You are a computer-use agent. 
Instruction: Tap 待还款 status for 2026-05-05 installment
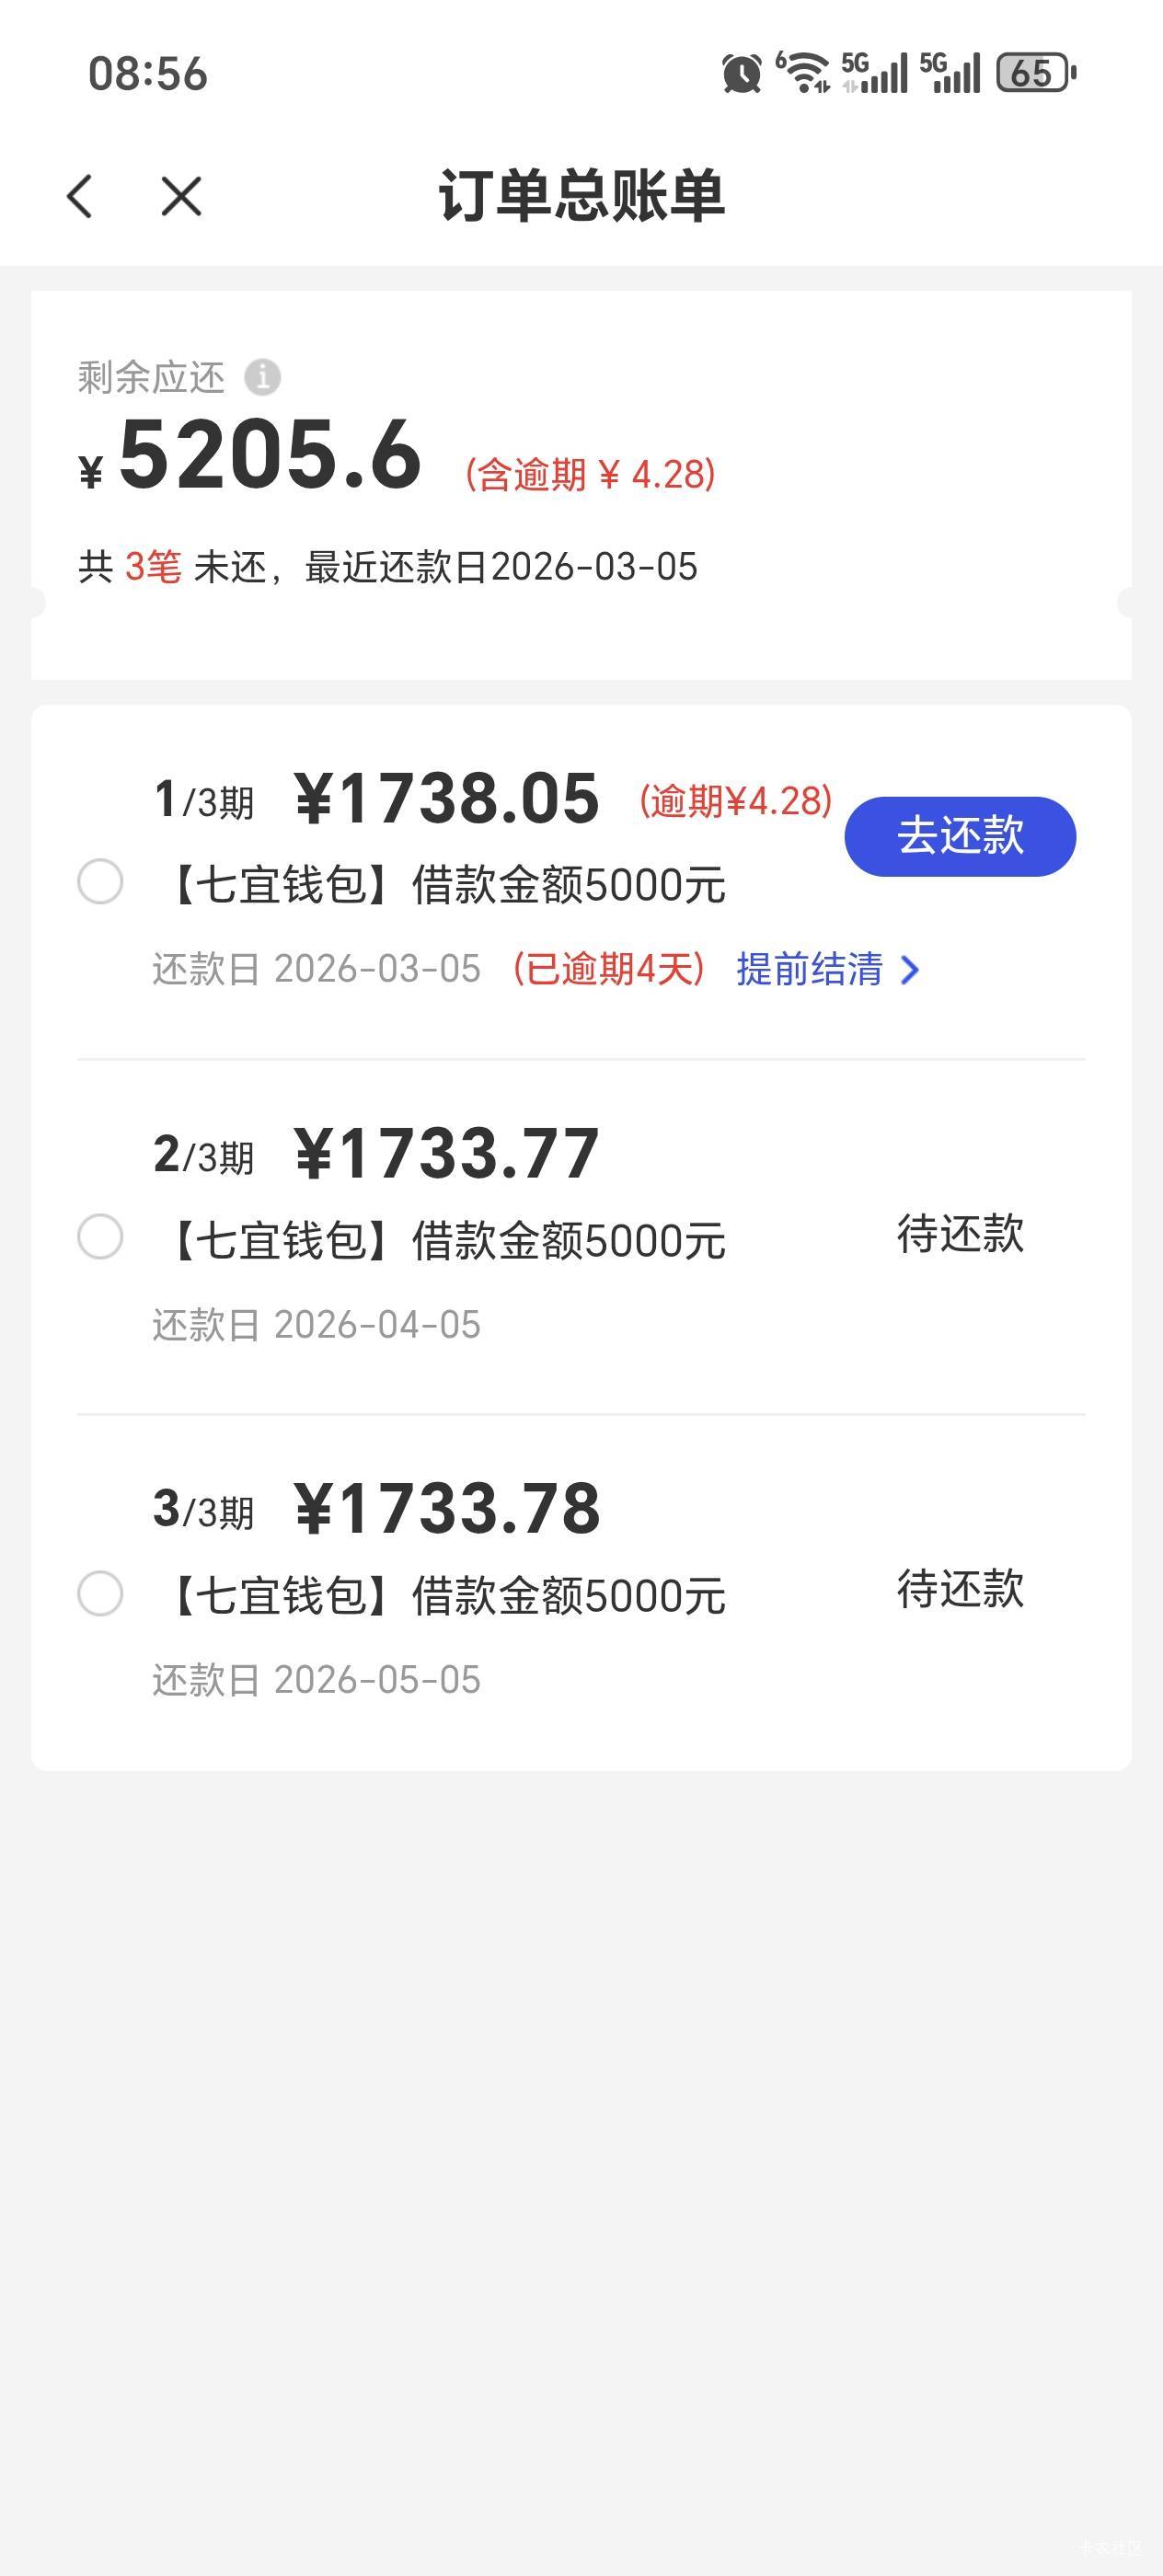960,1589
